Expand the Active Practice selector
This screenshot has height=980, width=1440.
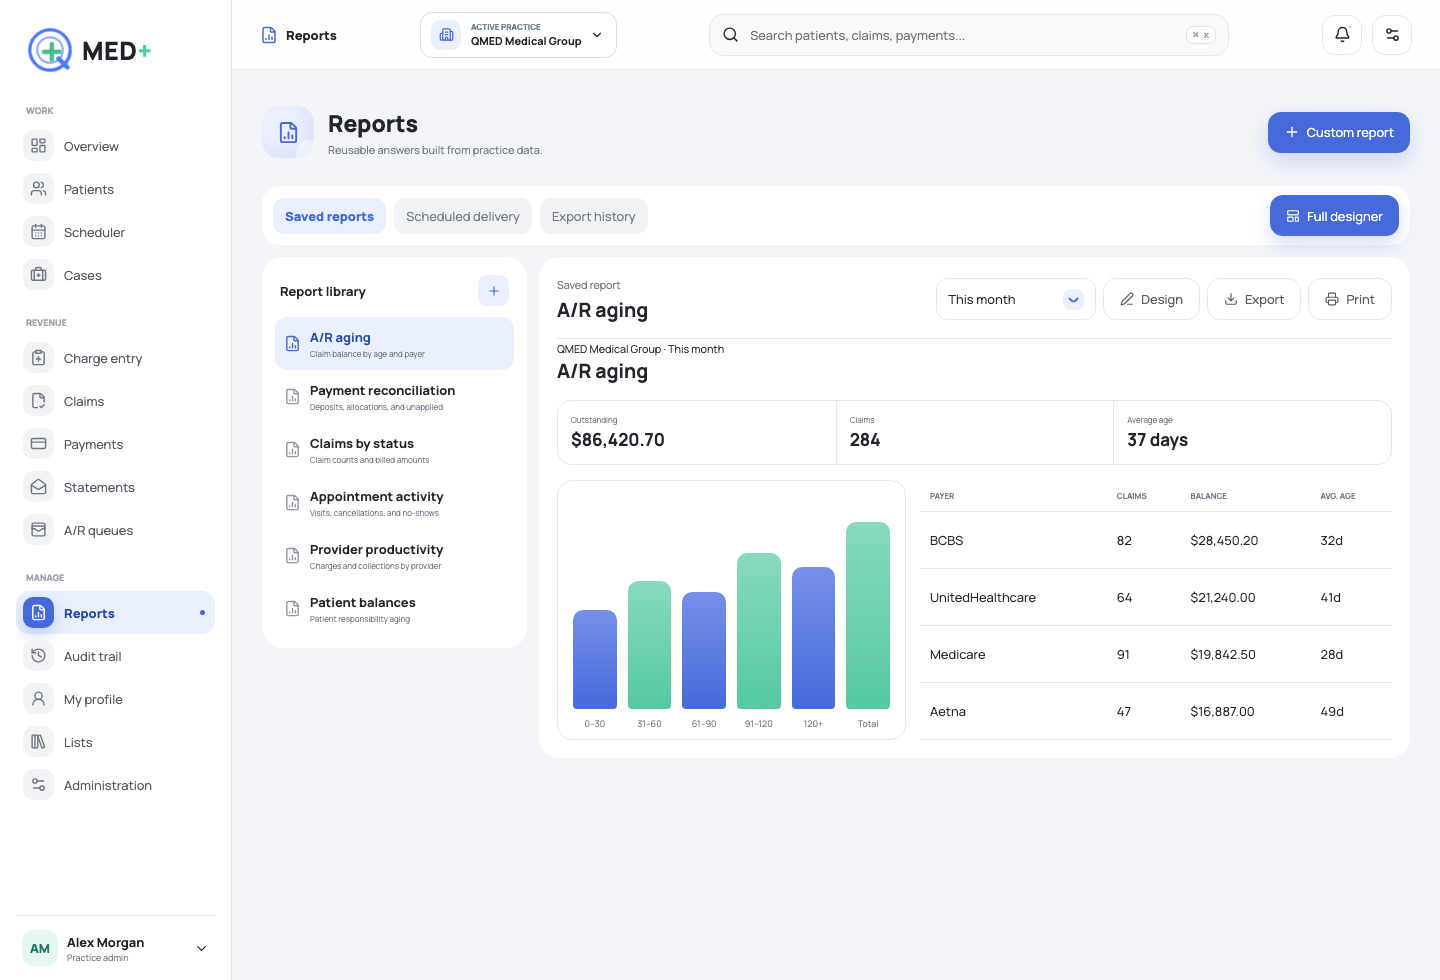click(518, 35)
